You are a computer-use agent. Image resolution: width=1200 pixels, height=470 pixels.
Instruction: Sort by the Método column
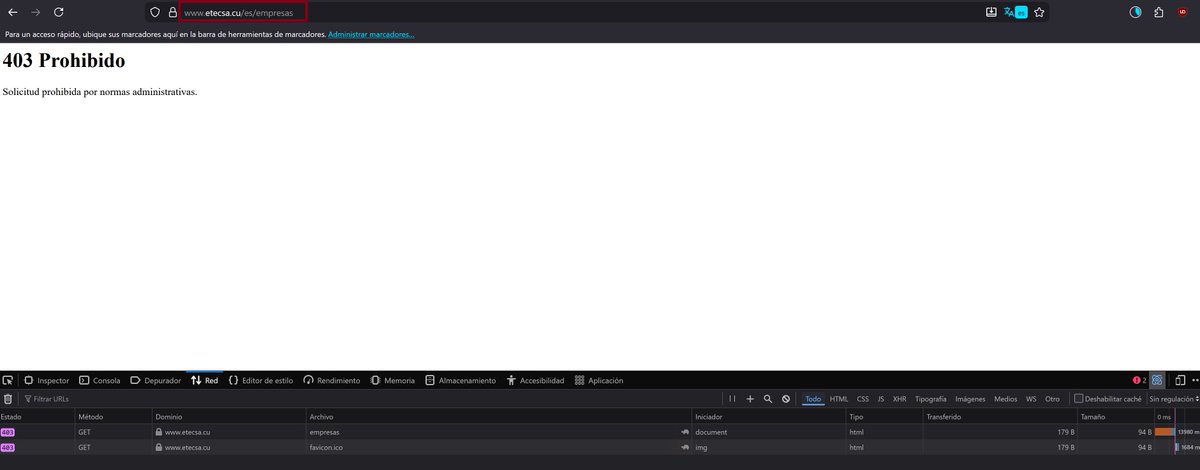(113, 415)
